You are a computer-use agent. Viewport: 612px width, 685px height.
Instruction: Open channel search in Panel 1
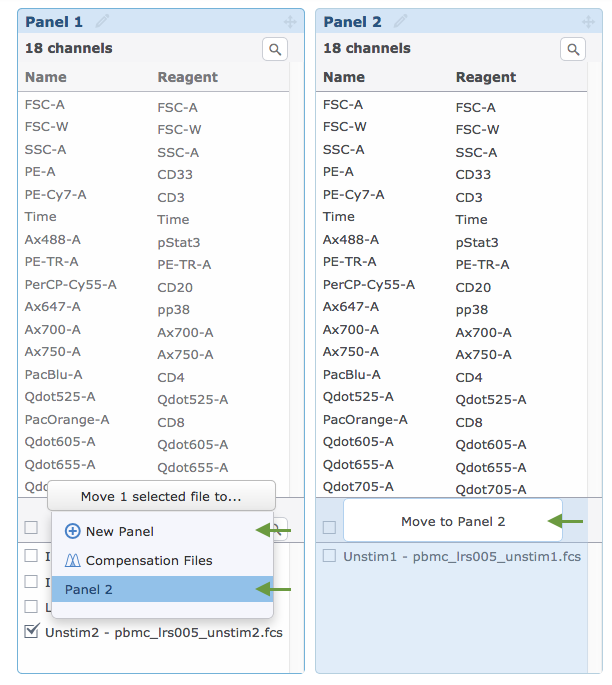click(275, 49)
